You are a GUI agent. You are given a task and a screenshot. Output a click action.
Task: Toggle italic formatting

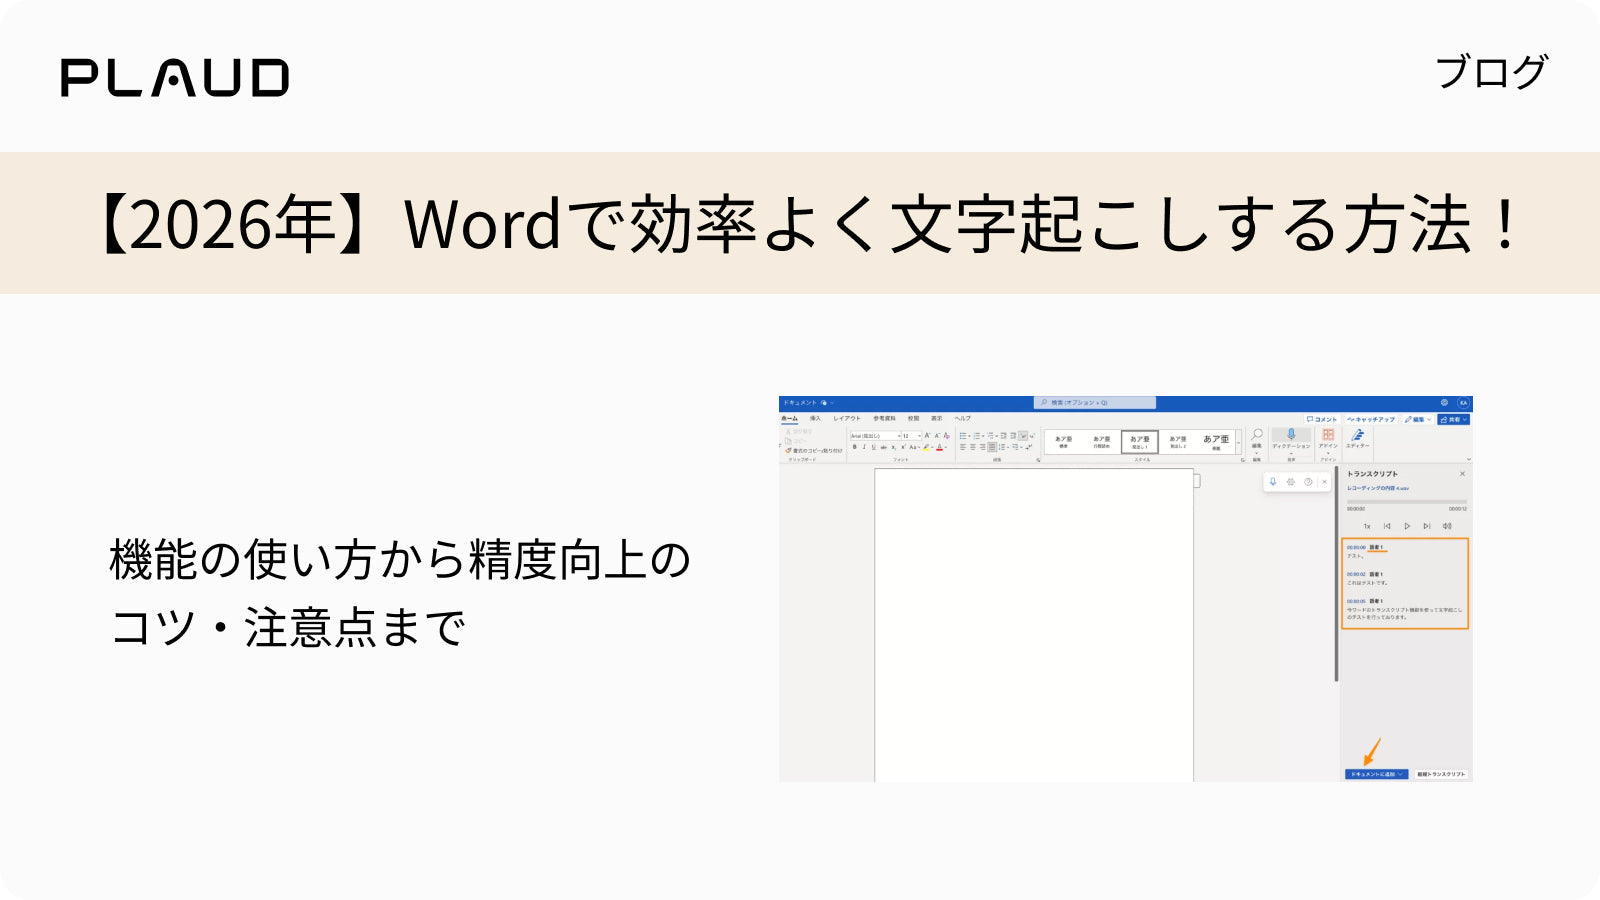[864, 447]
